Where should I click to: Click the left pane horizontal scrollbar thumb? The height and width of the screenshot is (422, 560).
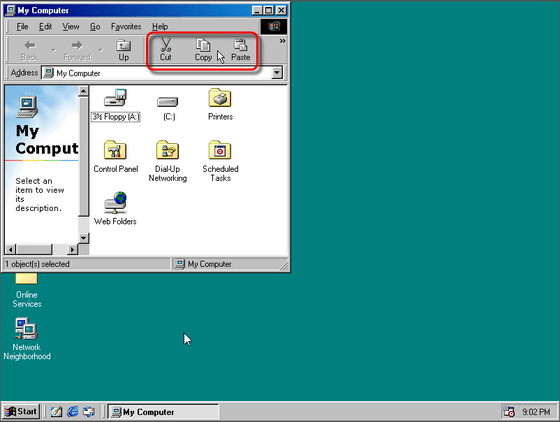pyautogui.click(x=34, y=249)
